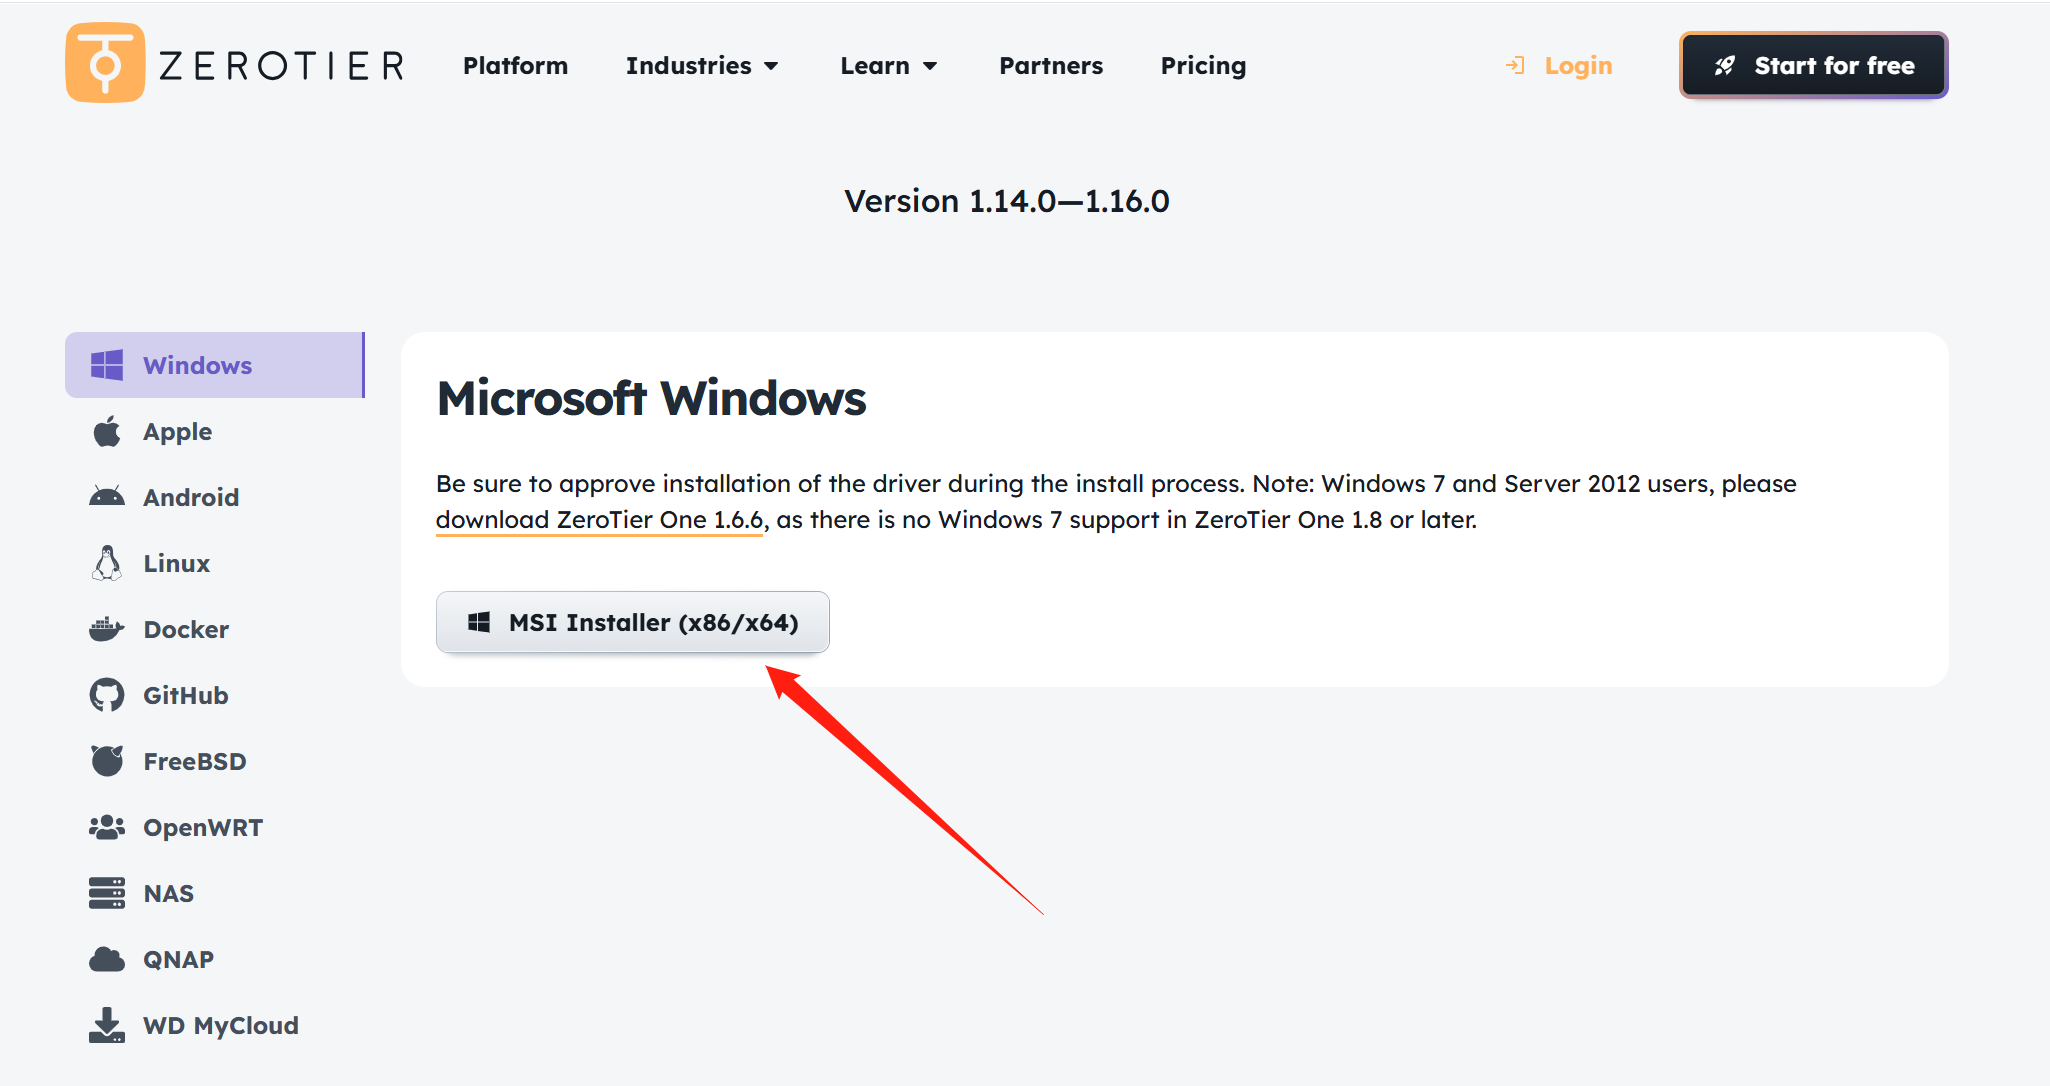Select the Windows tab in sidebar
The width and height of the screenshot is (2050, 1086).
pyautogui.click(x=214, y=365)
